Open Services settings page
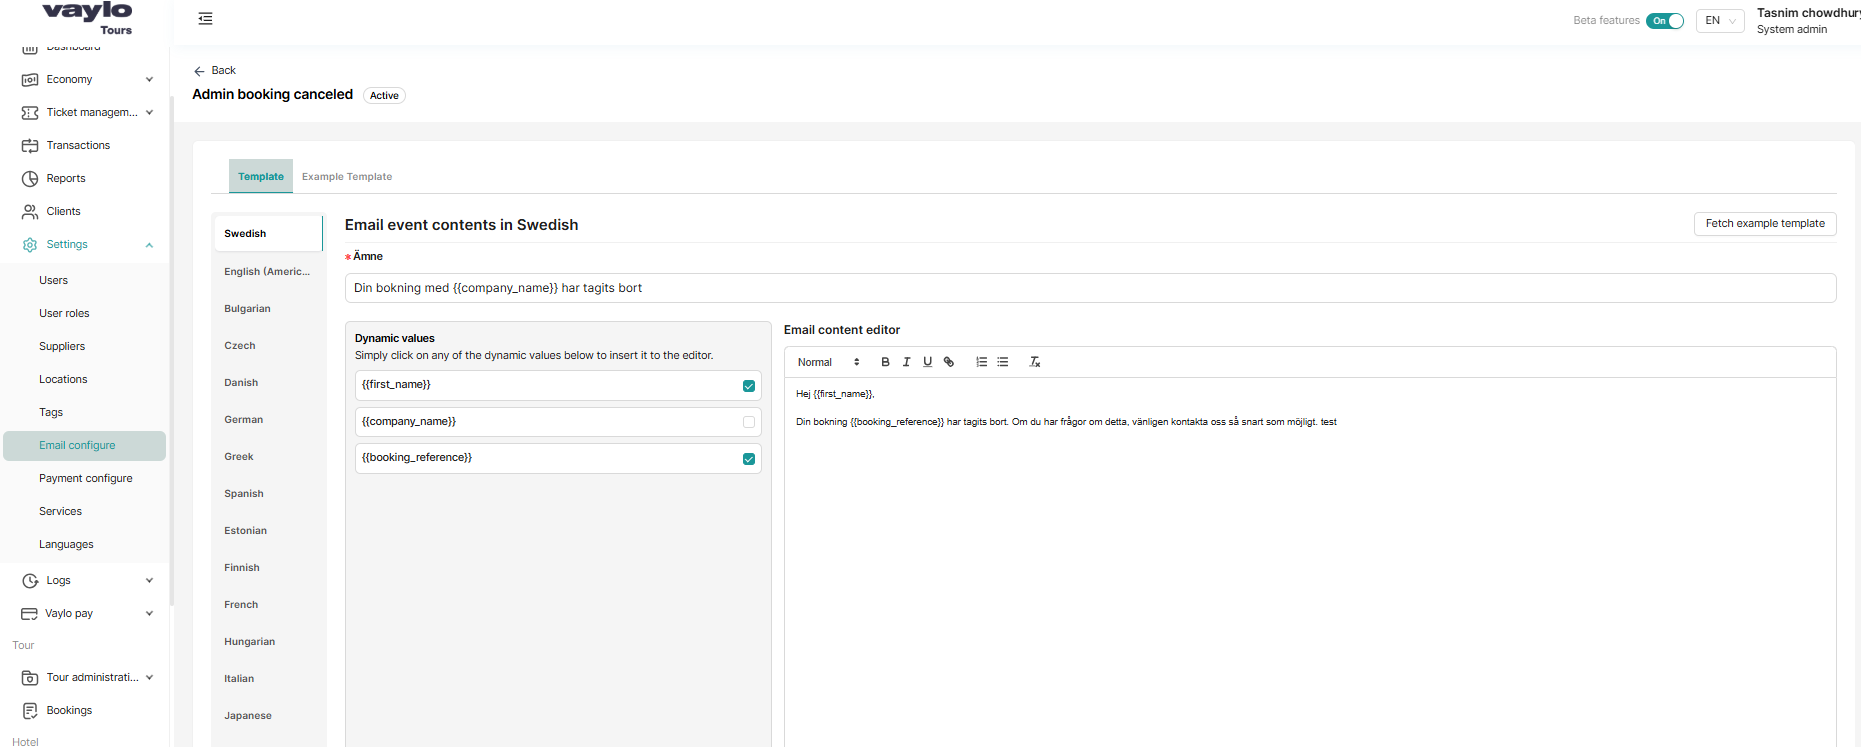This screenshot has width=1861, height=747. (61, 512)
